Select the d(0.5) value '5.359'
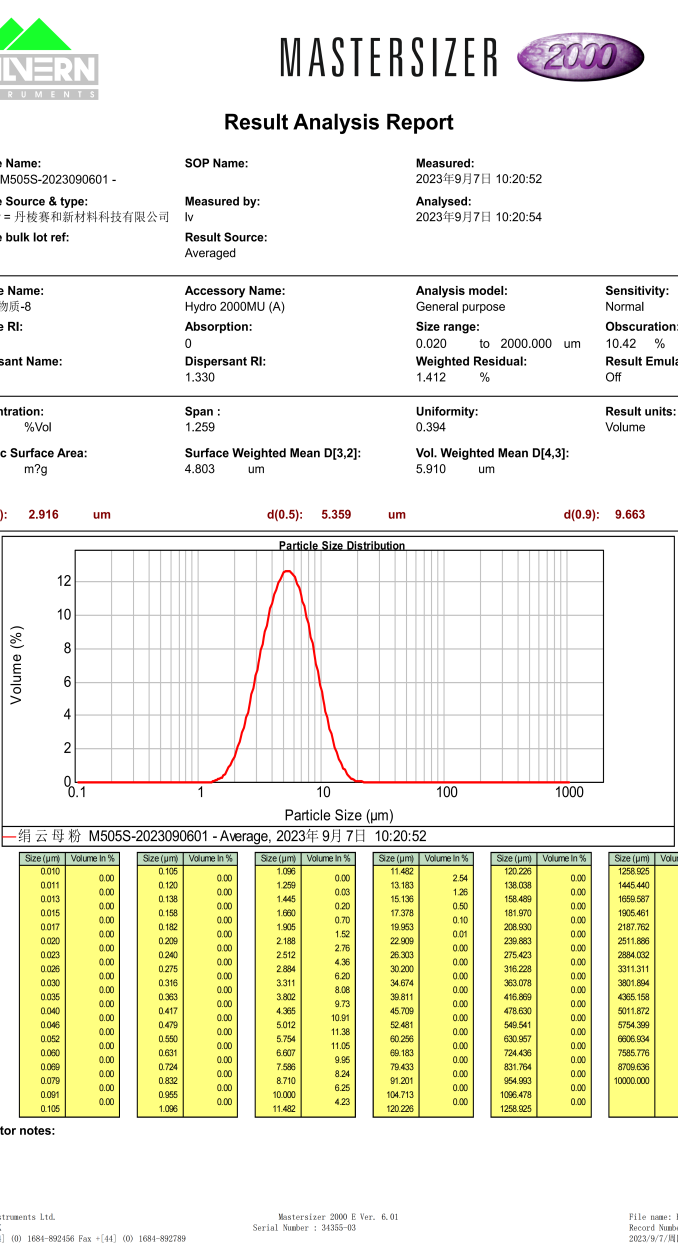The image size is (678, 1244). click(x=337, y=515)
